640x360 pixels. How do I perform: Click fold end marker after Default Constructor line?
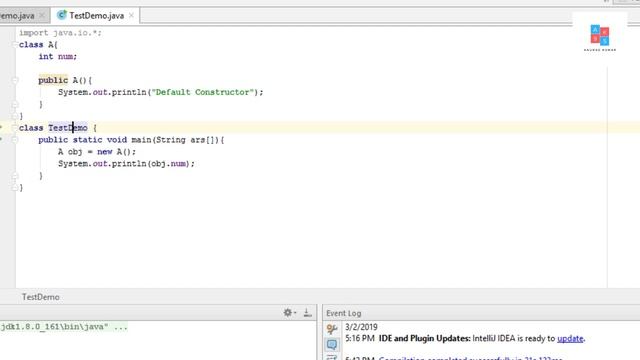point(15,104)
